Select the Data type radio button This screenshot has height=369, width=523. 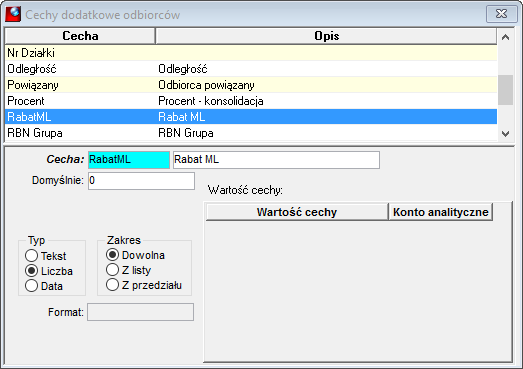coord(31,286)
